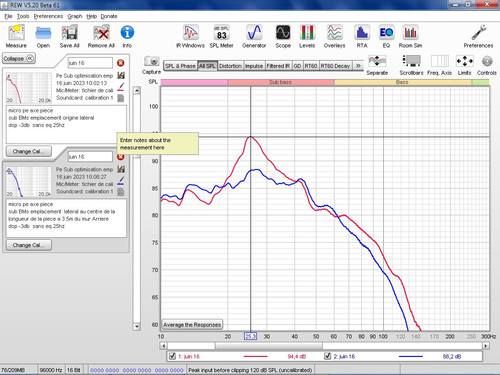This screenshot has height=375, width=500.
Task: Click Change Cal for second measurement
Action: pos(29,245)
